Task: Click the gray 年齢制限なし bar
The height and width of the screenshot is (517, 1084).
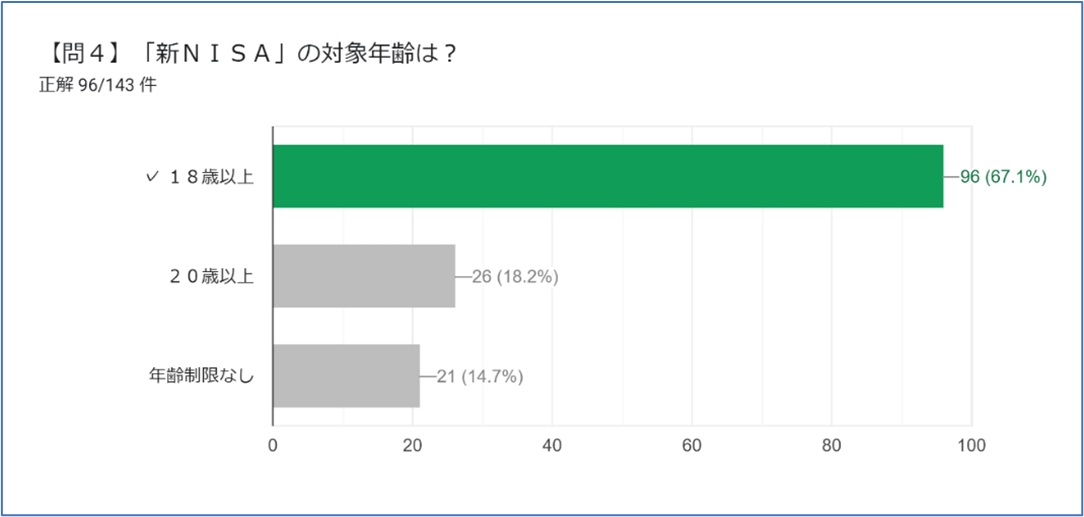Action: click(346, 376)
